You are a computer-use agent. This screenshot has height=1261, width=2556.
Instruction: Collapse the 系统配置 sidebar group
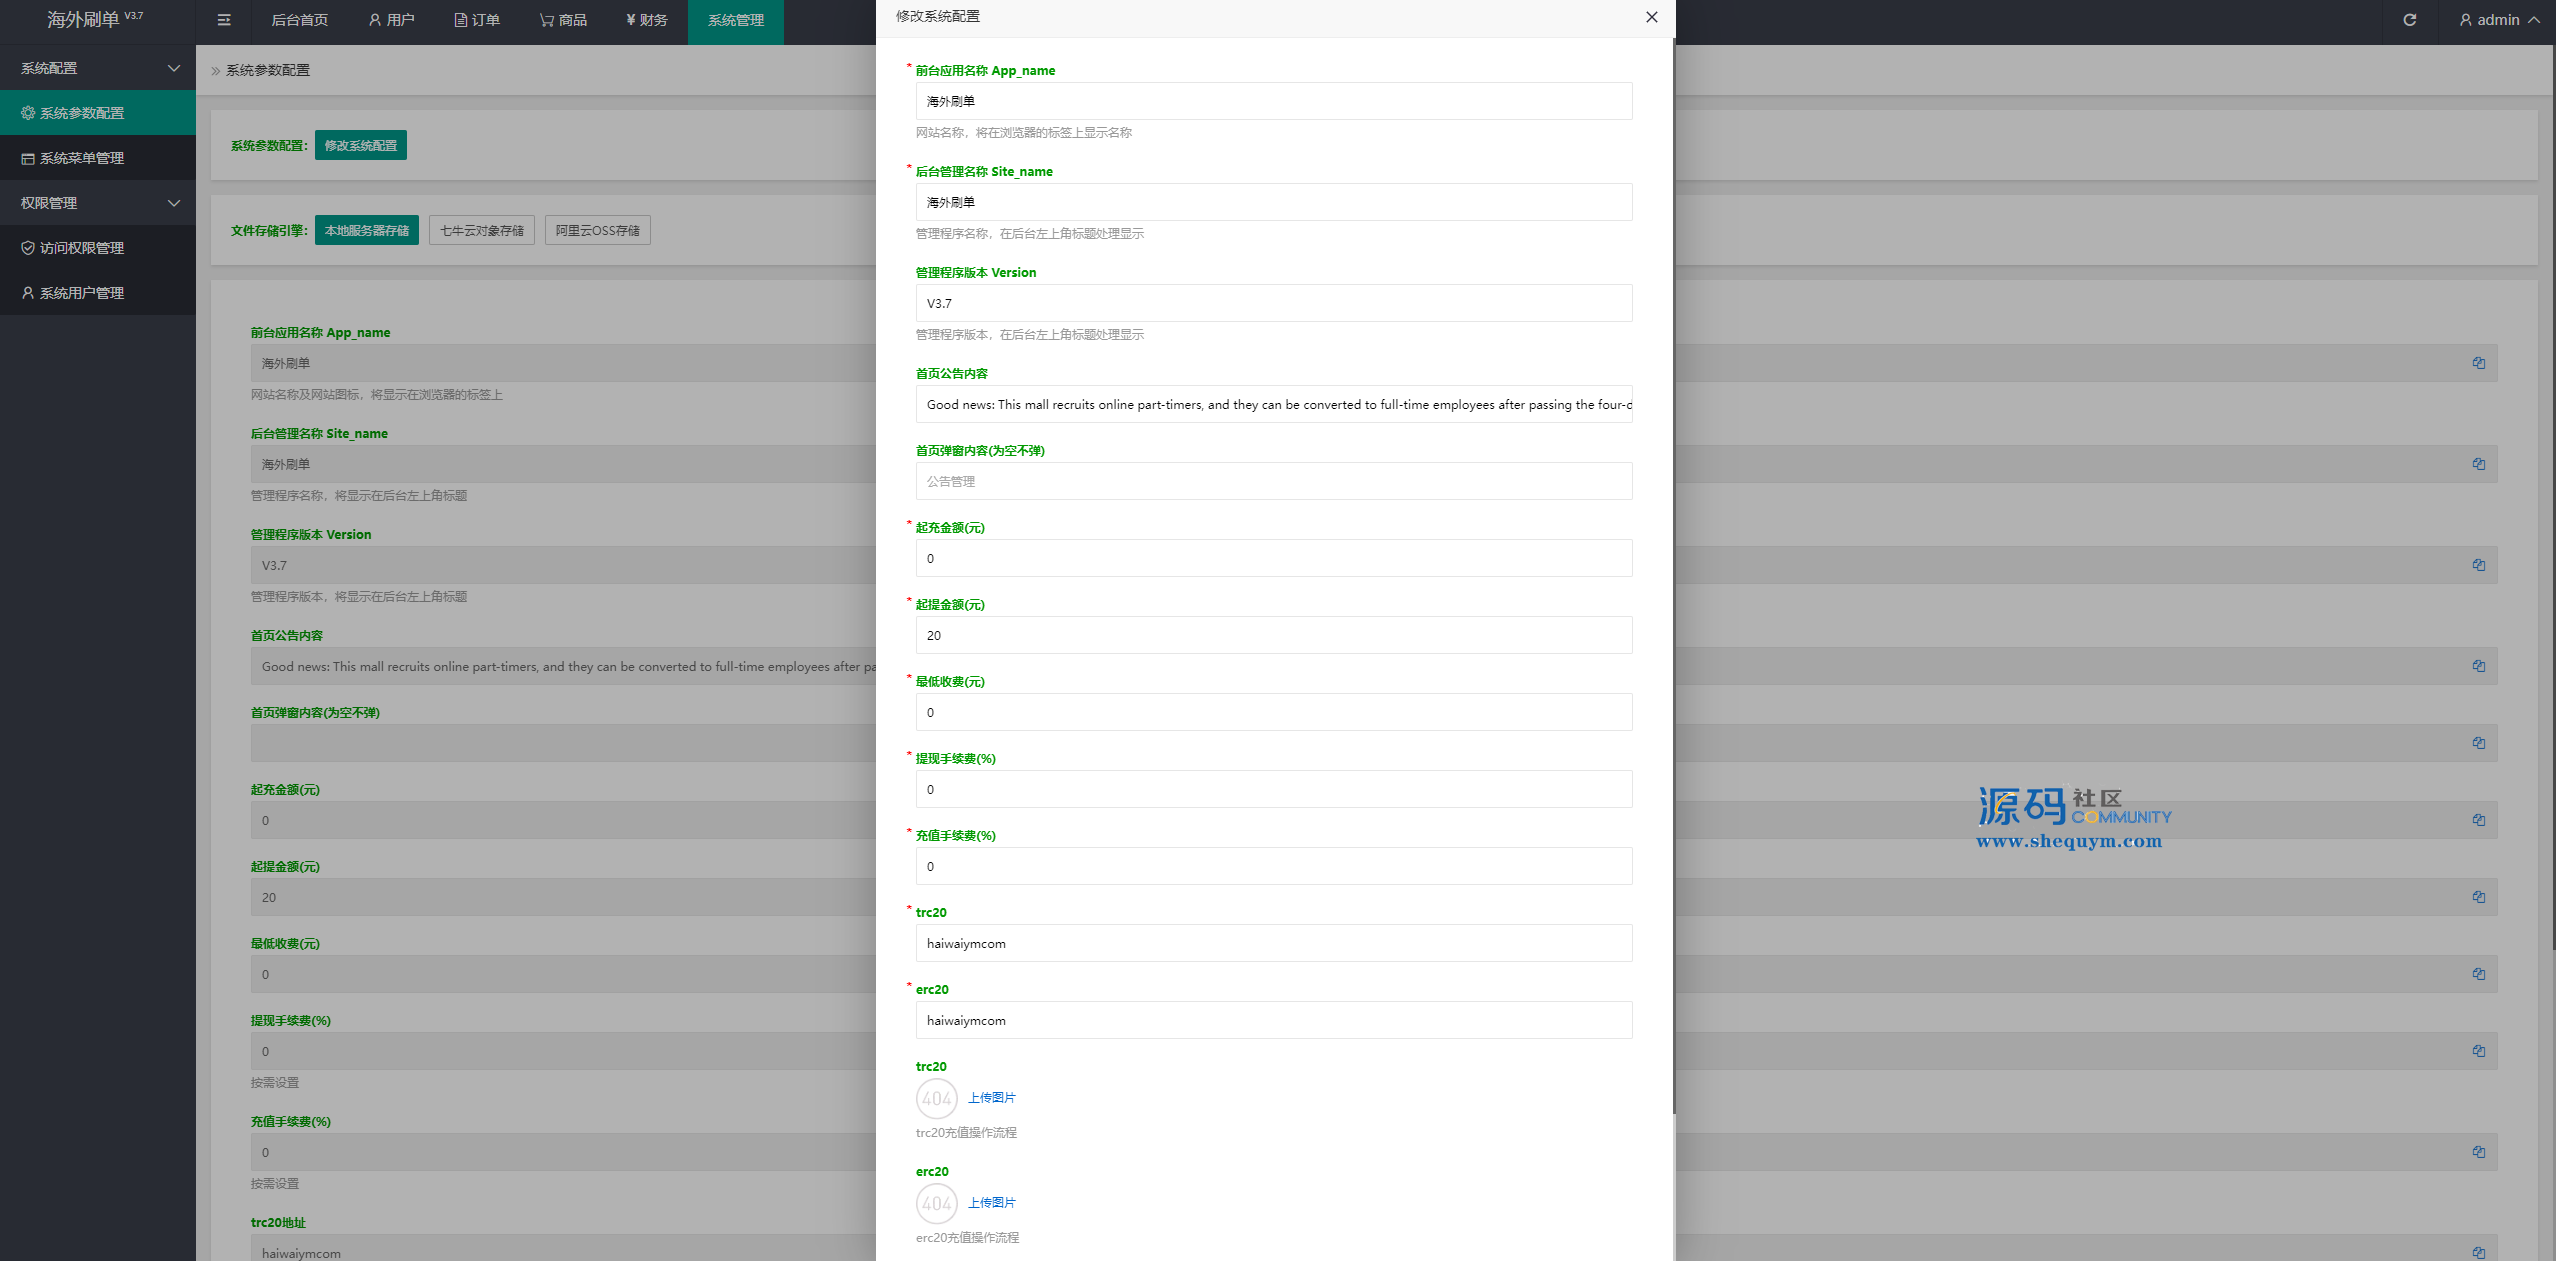(x=98, y=68)
